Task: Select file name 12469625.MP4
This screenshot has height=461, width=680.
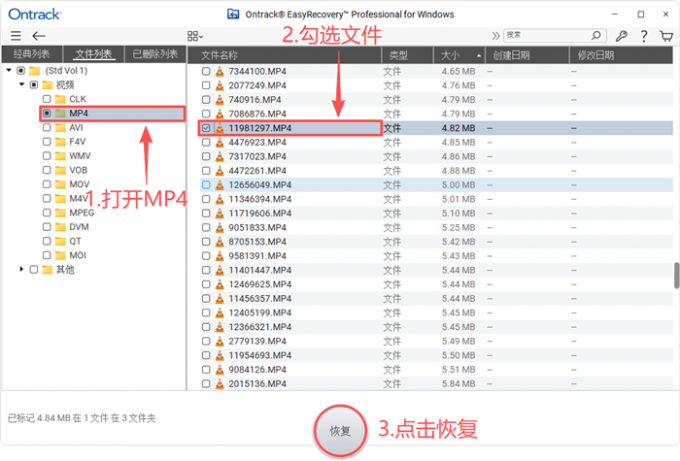Action: (260, 284)
